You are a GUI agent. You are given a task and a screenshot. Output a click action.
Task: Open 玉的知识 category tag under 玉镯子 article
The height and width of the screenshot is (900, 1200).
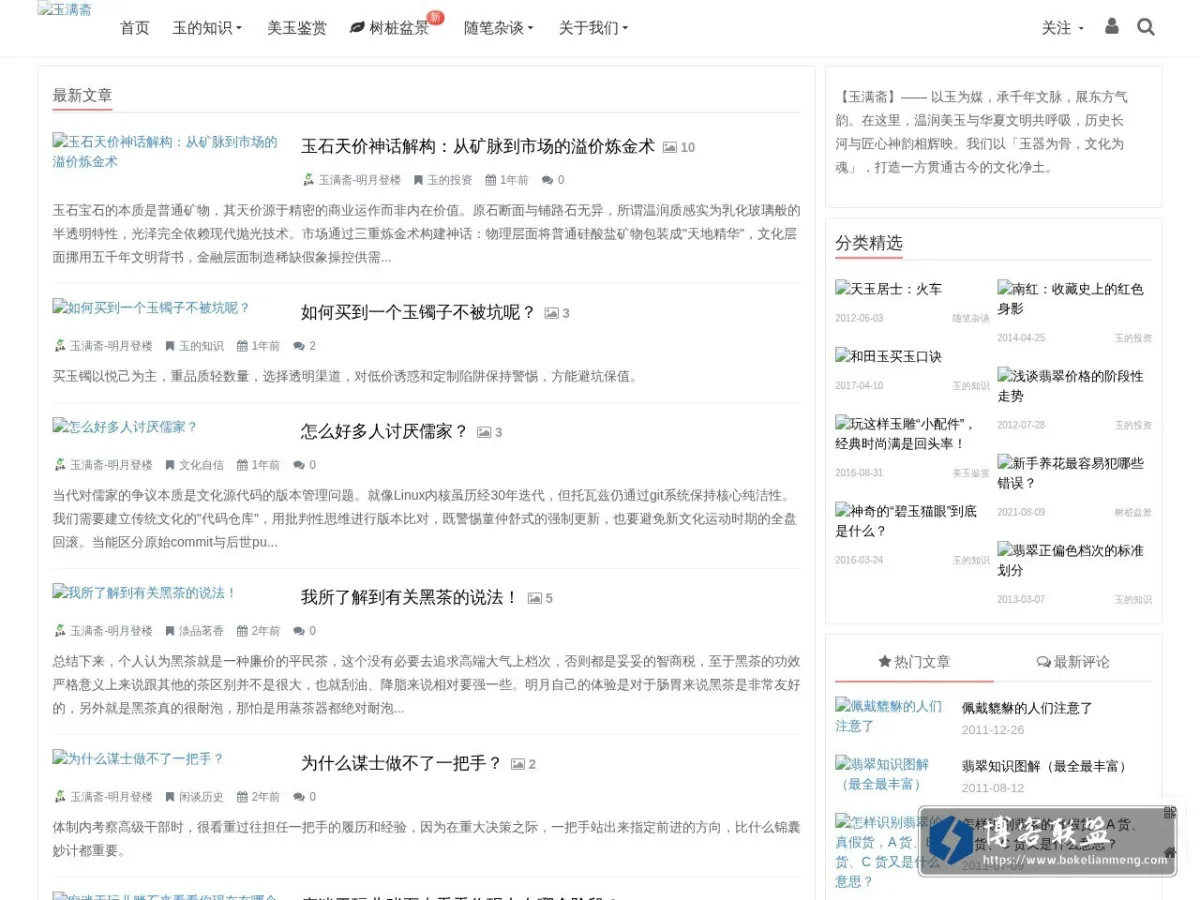(195, 346)
